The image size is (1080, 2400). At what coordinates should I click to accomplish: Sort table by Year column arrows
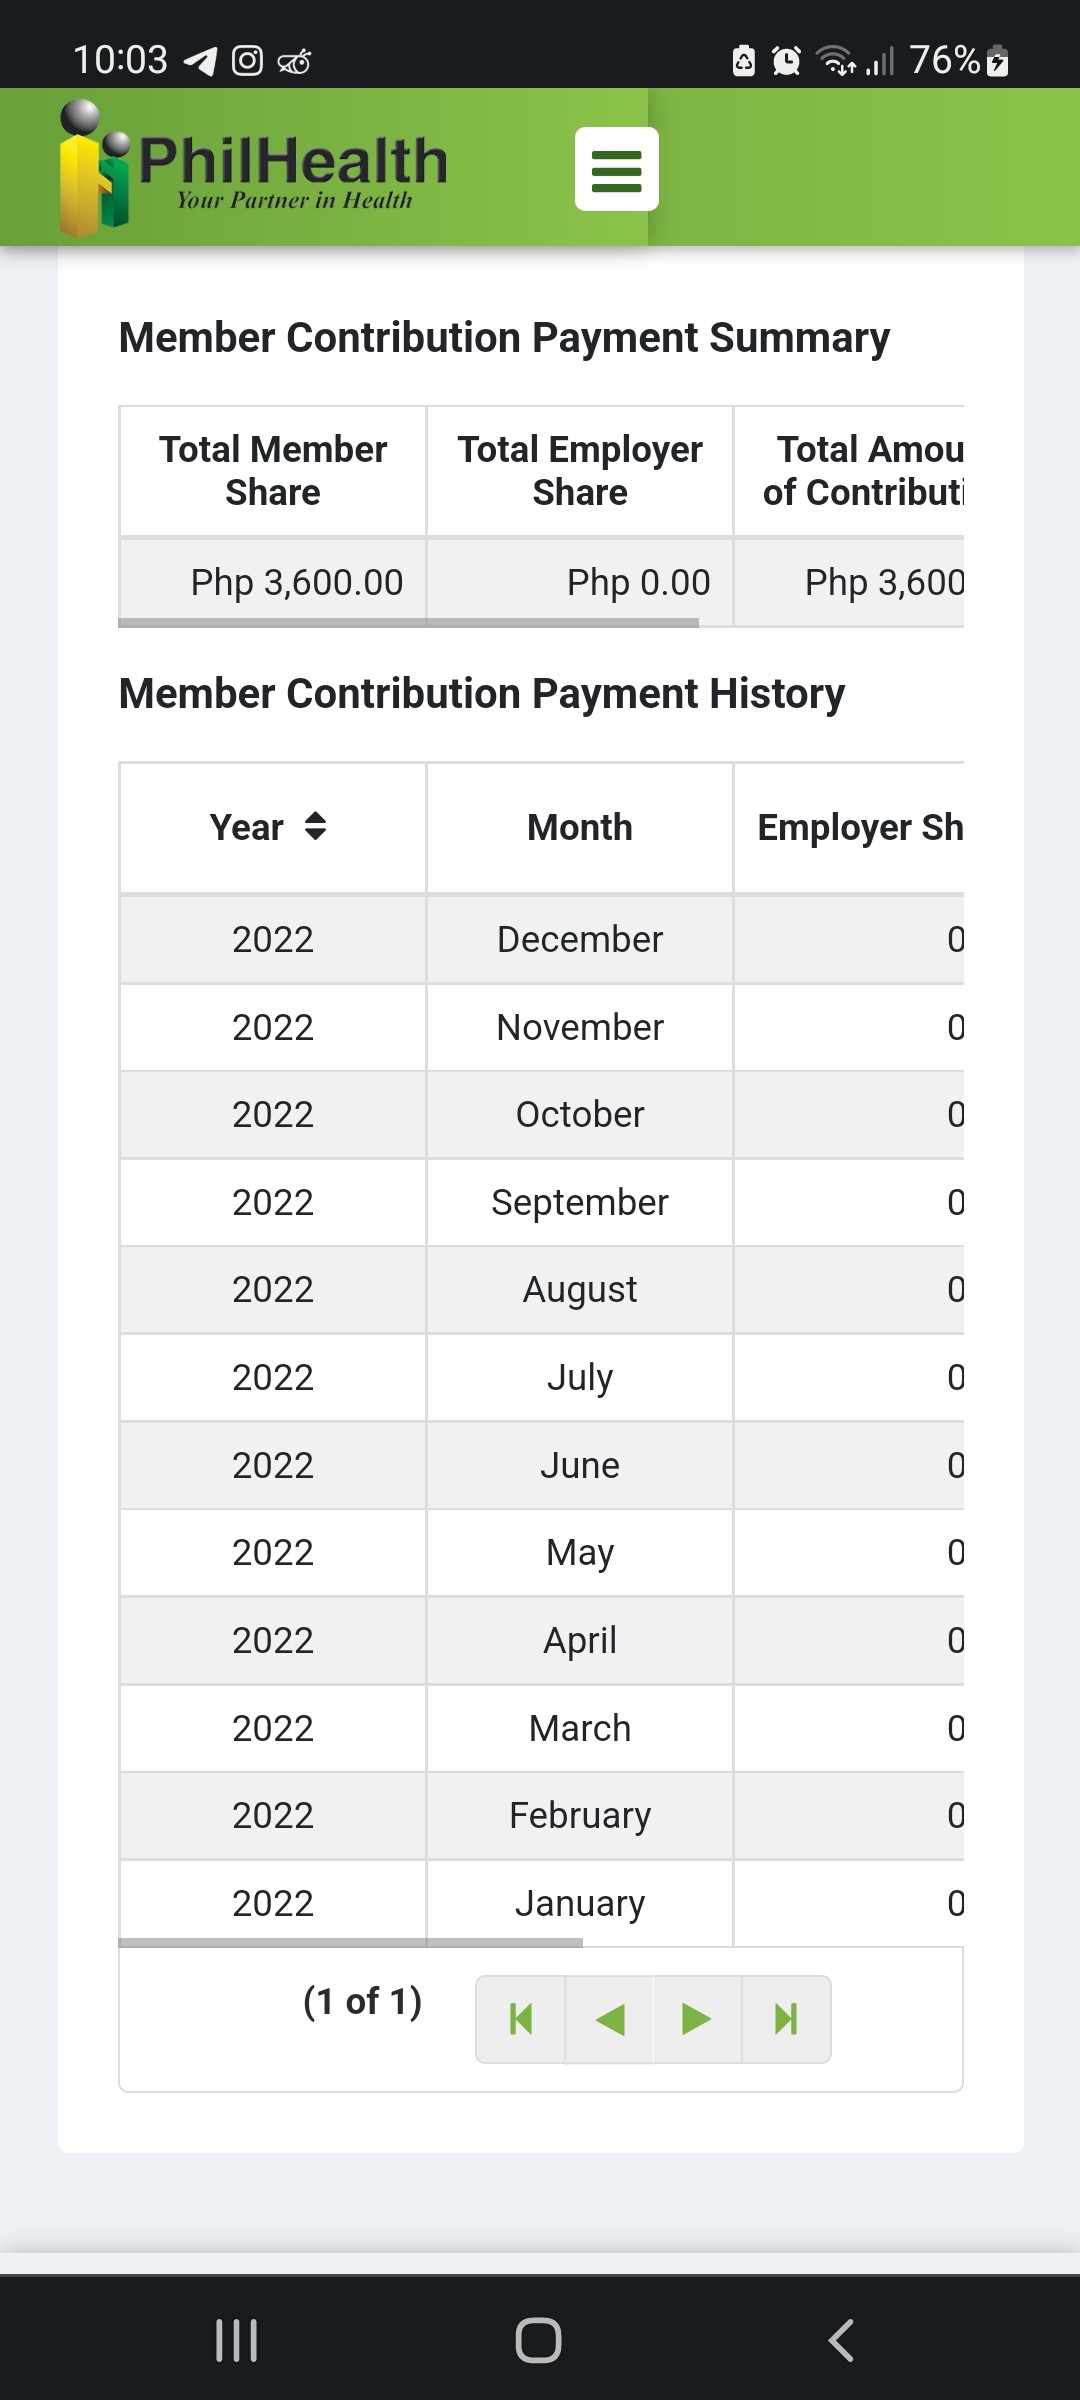click(x=315, y=826)
